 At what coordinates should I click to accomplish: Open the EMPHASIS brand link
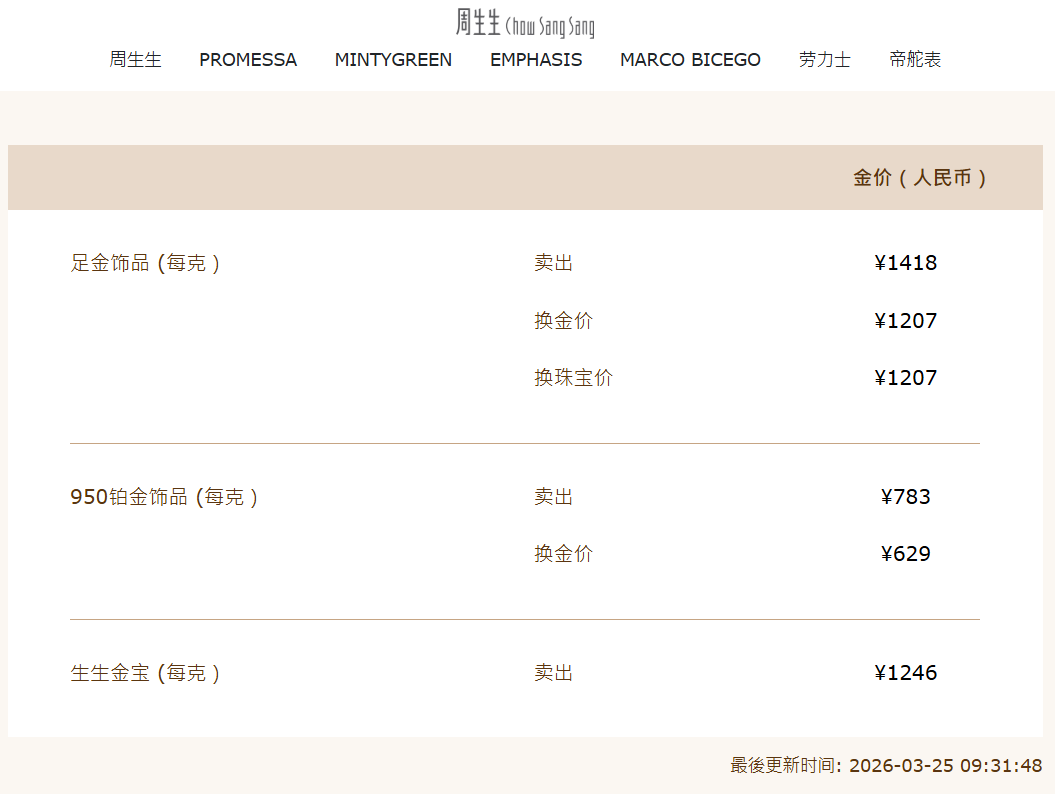coord(536,60)
